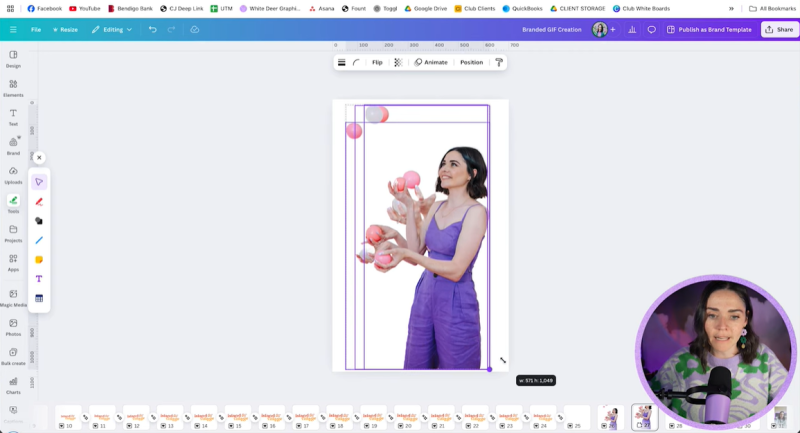The image size is (800, 433).
Task: Choose the yellow Sticky note tool
Action: coord(39,260)
